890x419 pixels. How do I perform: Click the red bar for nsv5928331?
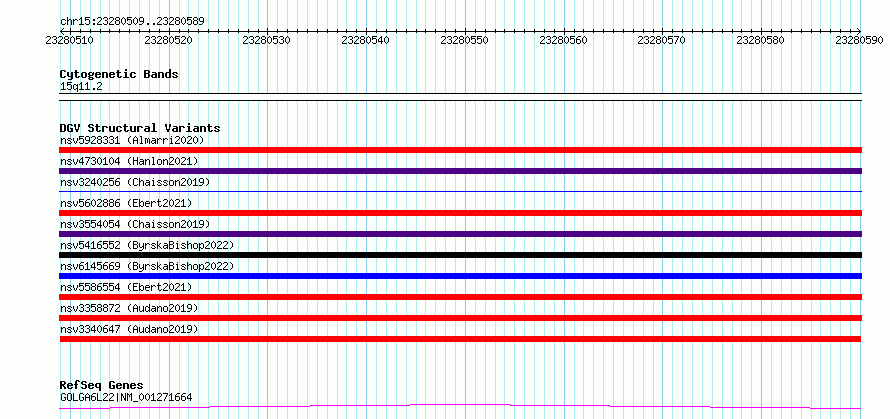(x=460, y=150)
